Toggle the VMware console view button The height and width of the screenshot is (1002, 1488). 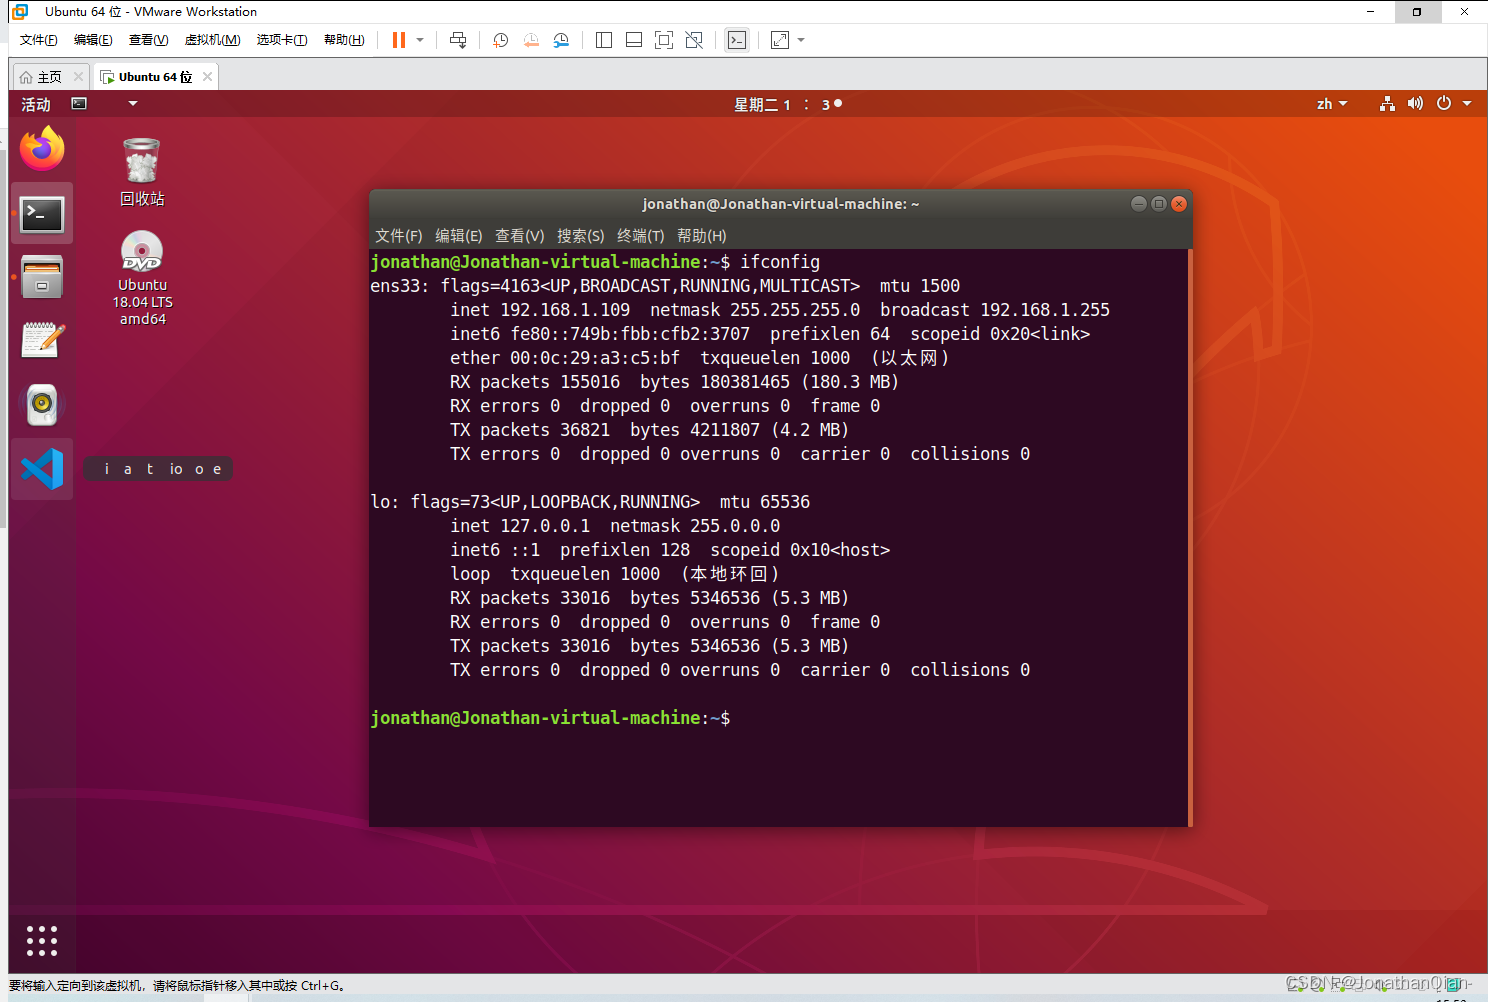tap(737, 40)
